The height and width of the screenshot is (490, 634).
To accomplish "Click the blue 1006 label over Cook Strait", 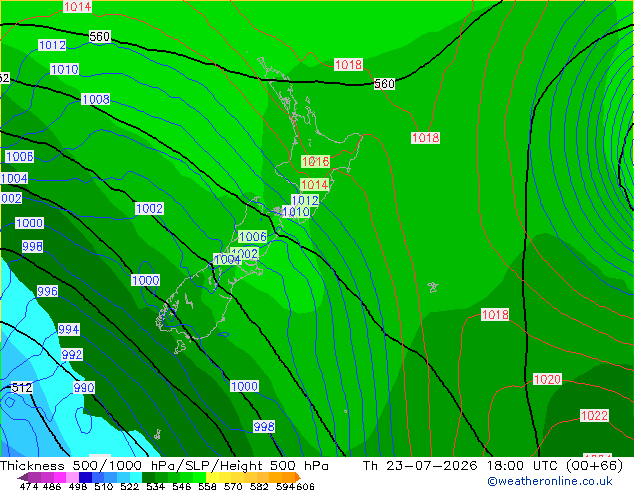I will (253, 237).
